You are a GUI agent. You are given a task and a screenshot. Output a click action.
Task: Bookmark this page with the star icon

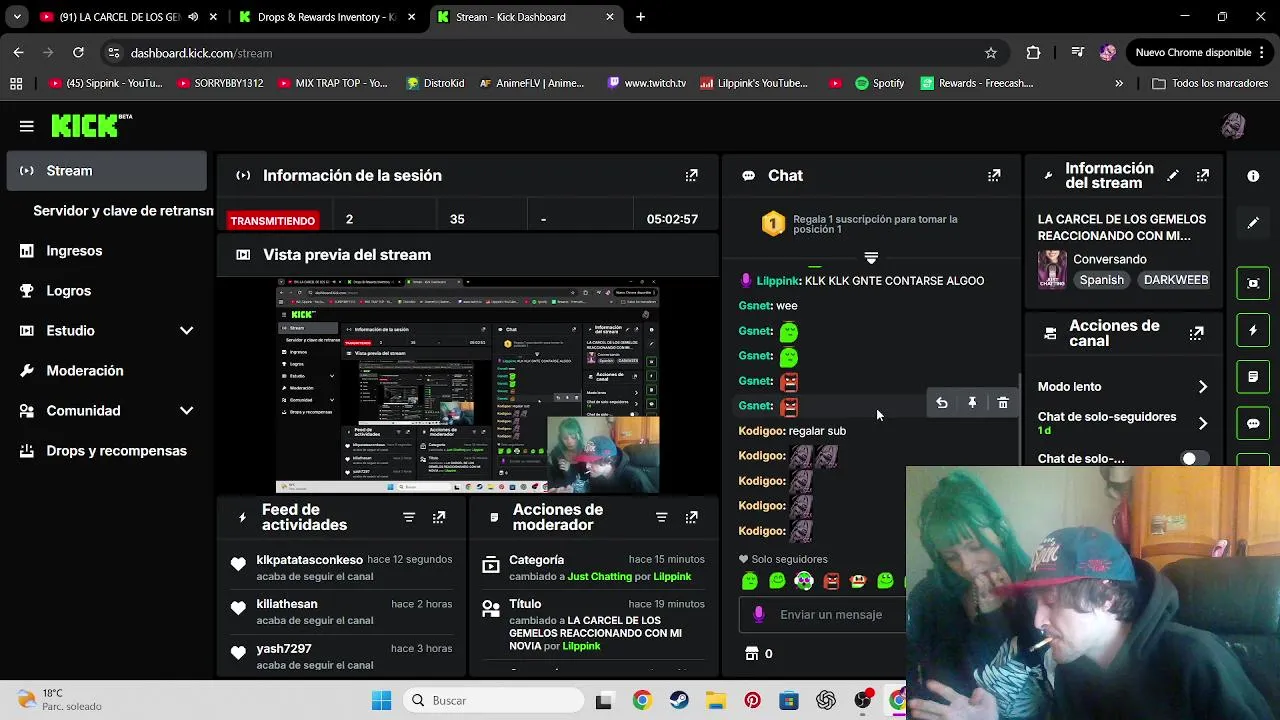pos(991,53)
